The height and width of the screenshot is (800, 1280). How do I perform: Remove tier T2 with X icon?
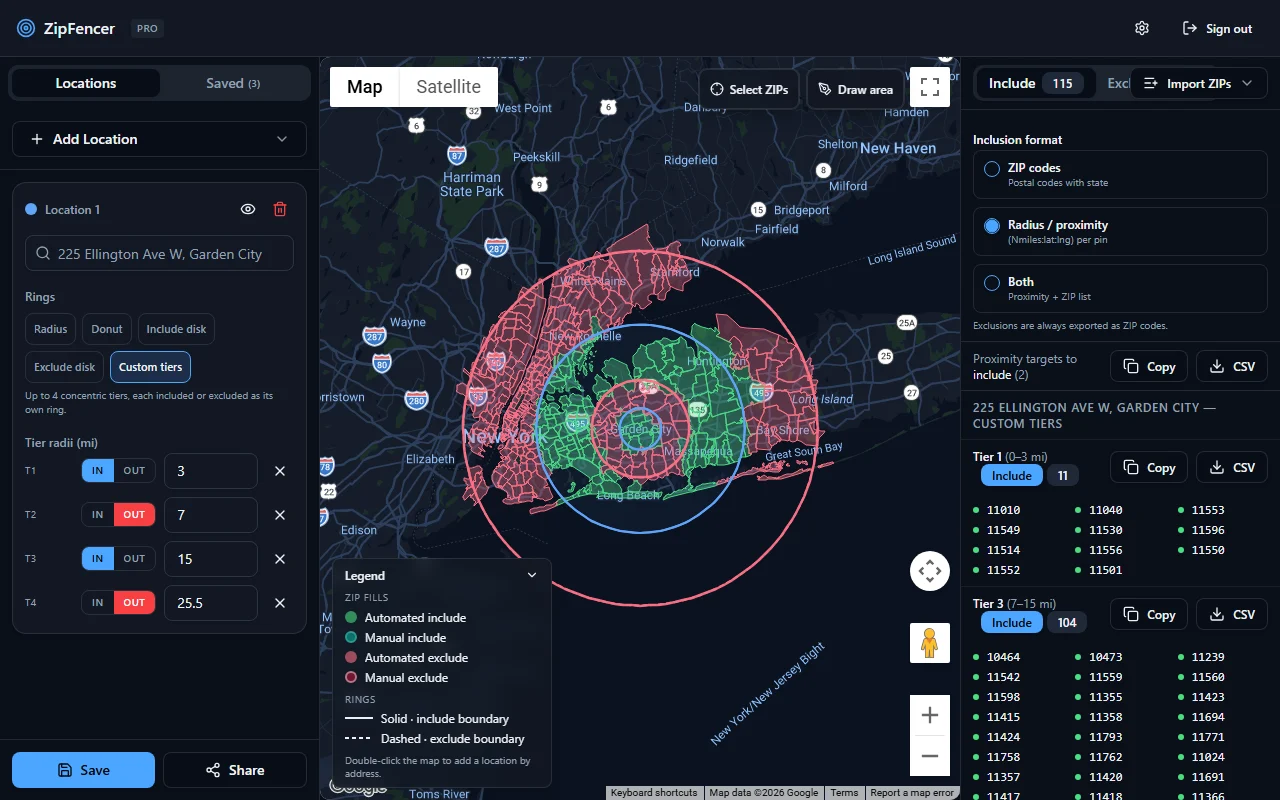click(280, 515)
